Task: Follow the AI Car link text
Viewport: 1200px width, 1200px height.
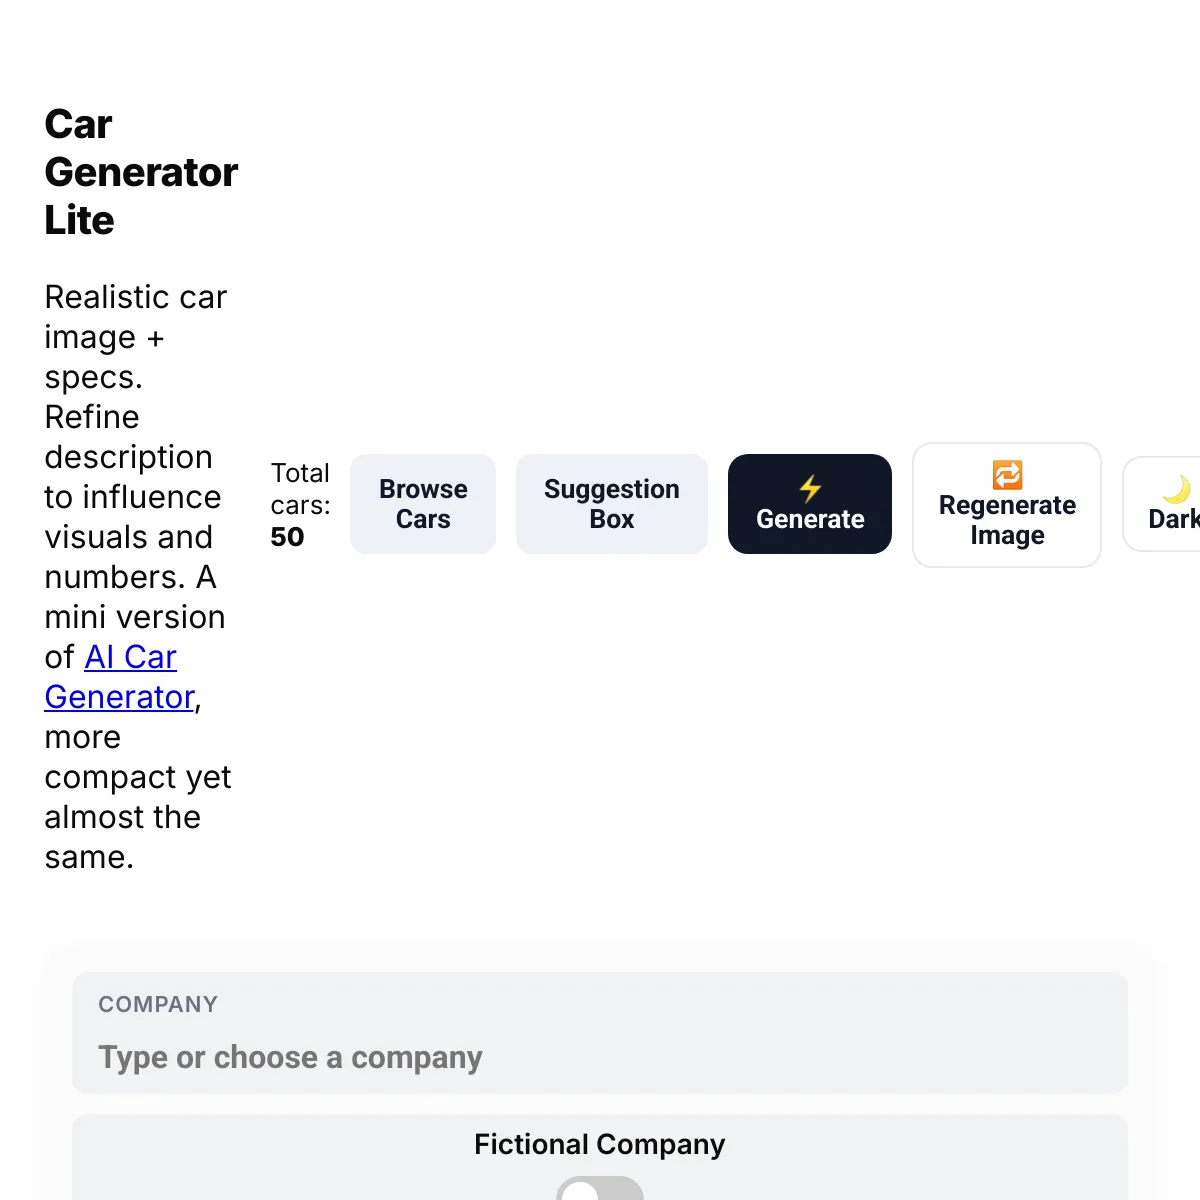Action: click(131, 657)
